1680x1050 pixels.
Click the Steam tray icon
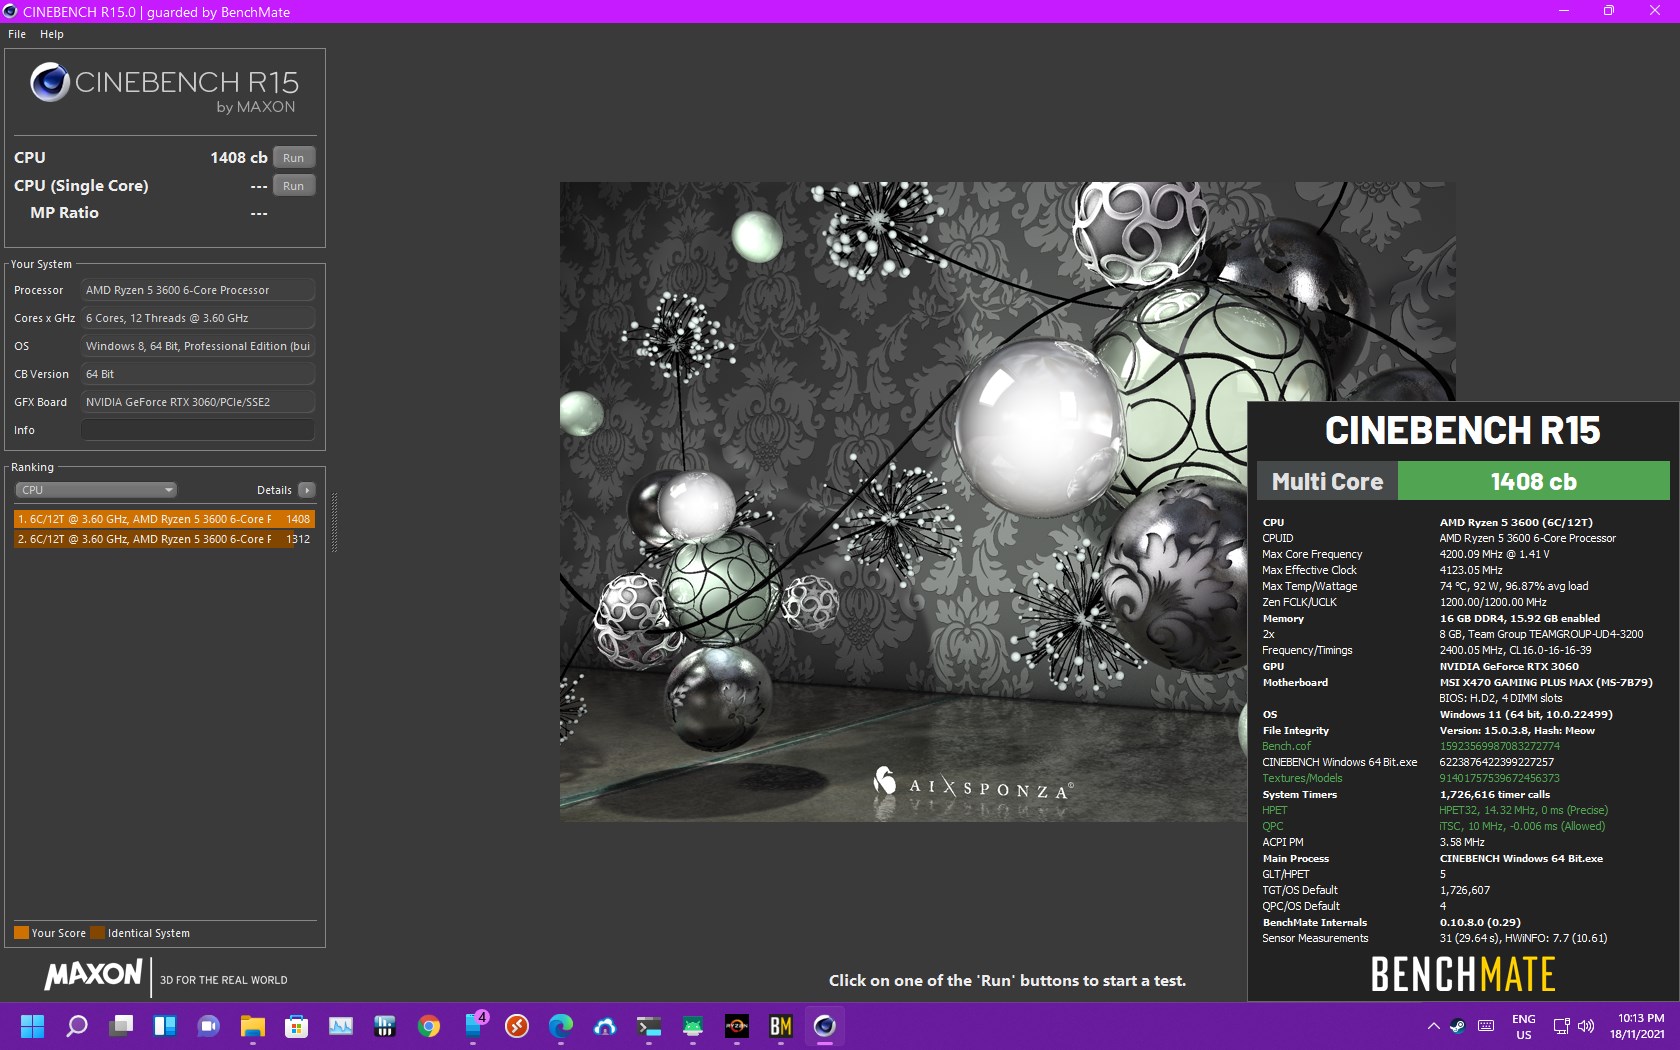click(1459, 1026)
